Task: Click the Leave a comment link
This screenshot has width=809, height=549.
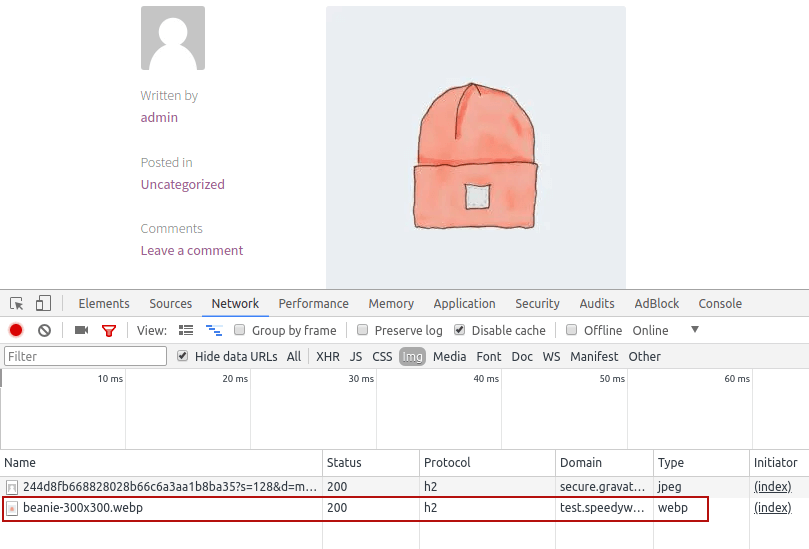Action: click(x=191, y=251)
